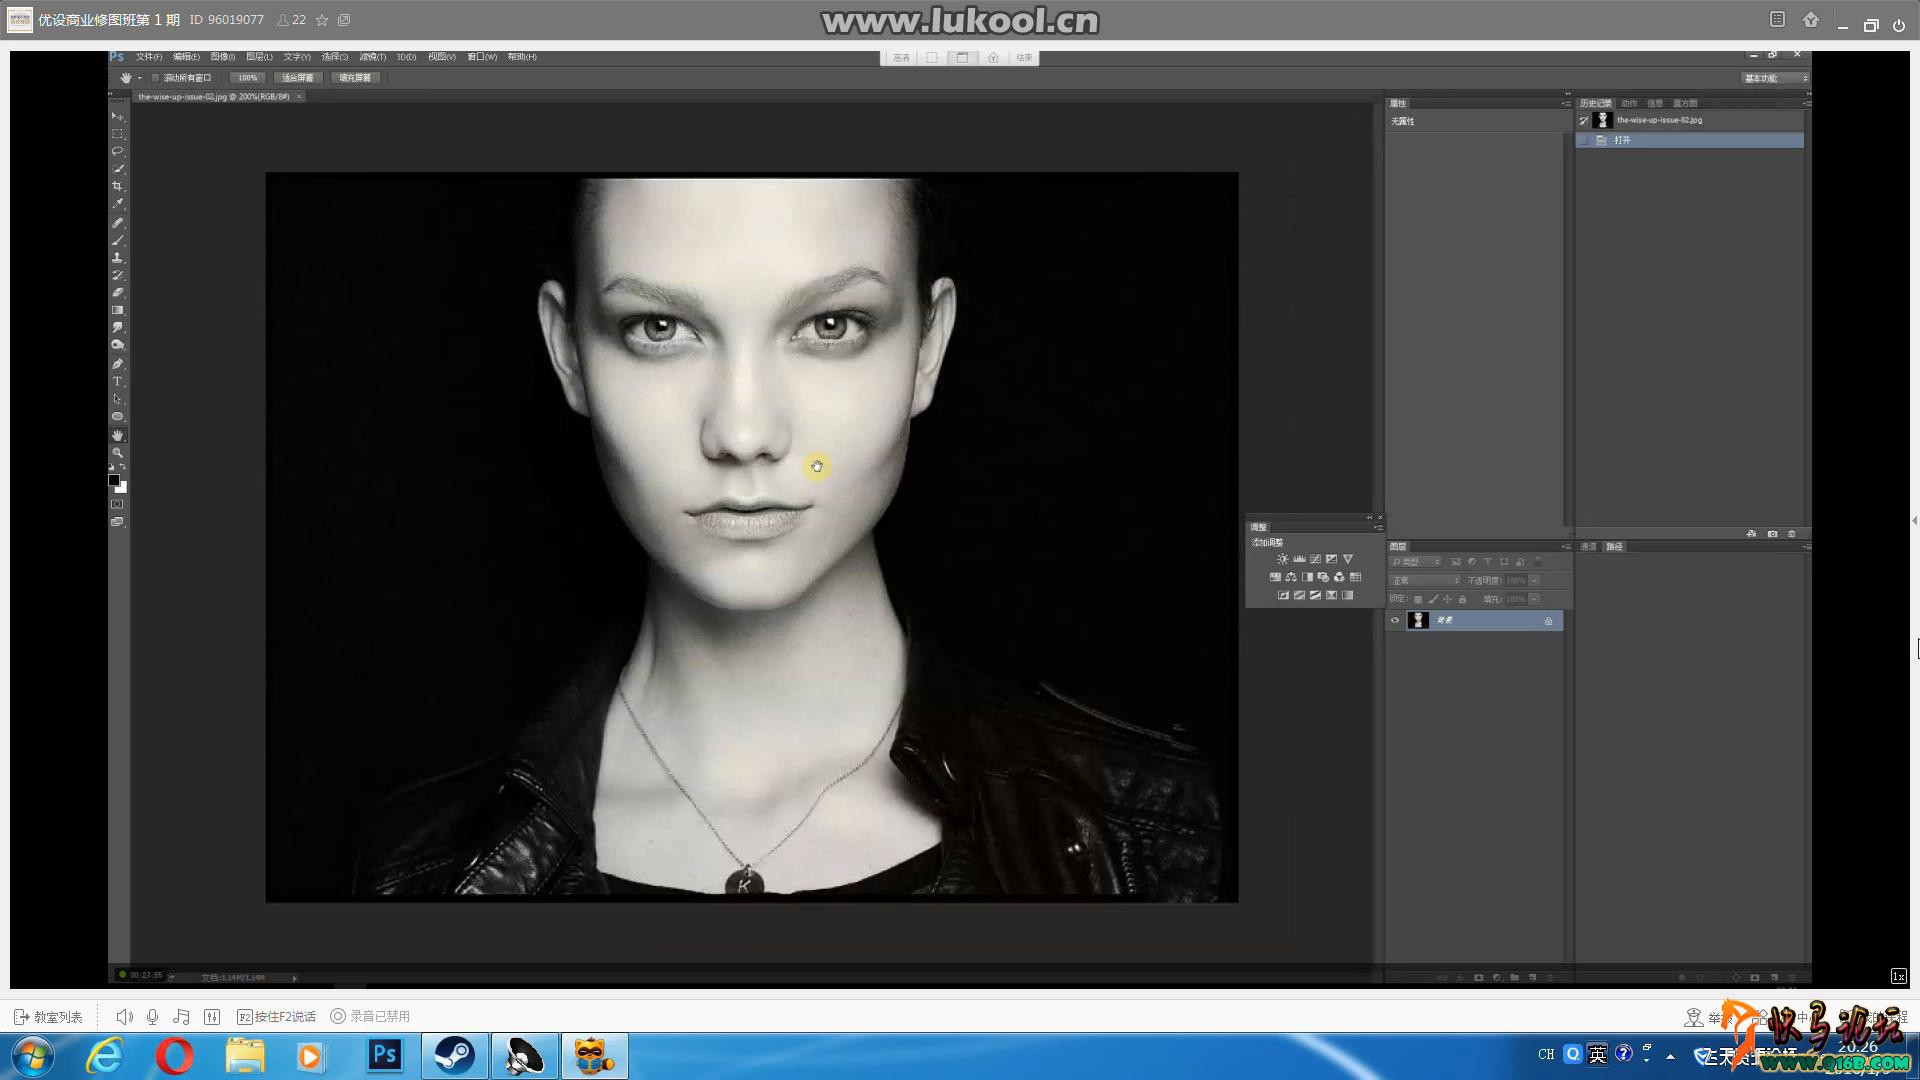The height and width of the screenshot is (1080, 1920).
Task: Select the 背景 layer thumbnail
Action: point(1418,620)
